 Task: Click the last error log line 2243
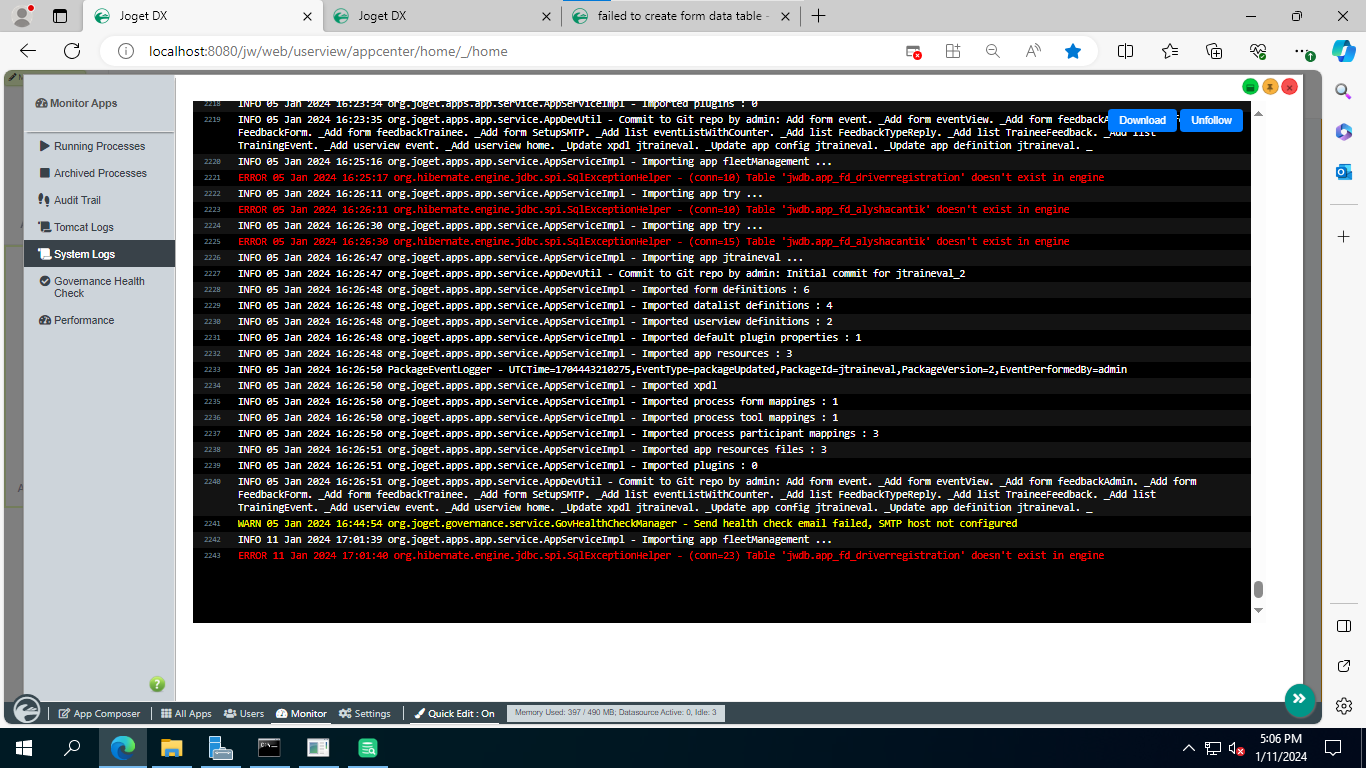(671, 555)
